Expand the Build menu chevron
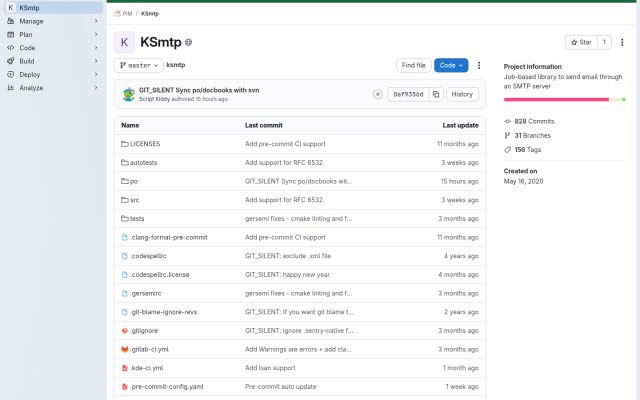 point(96,61)
